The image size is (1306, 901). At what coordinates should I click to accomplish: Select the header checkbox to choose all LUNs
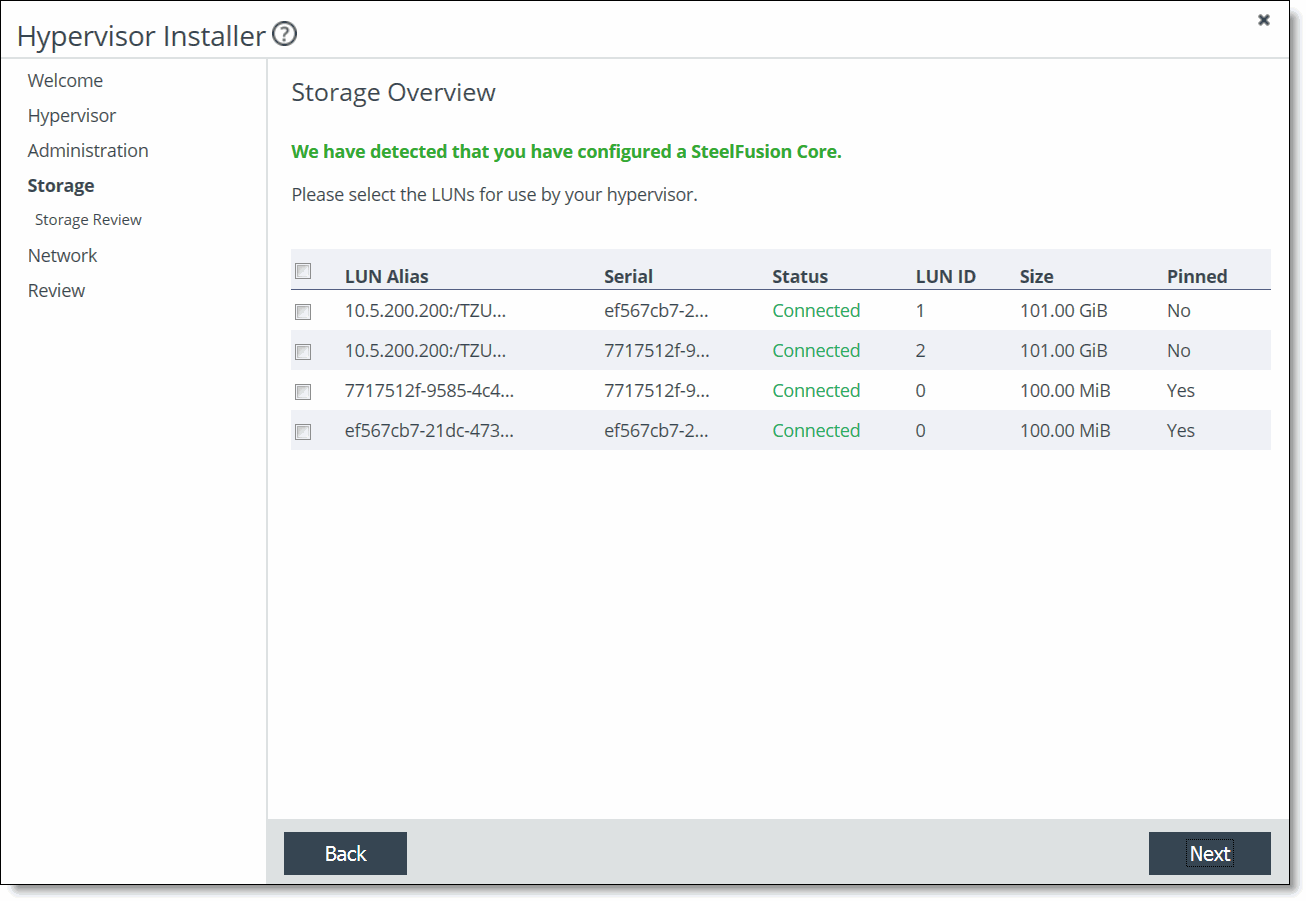pos(303,271)
